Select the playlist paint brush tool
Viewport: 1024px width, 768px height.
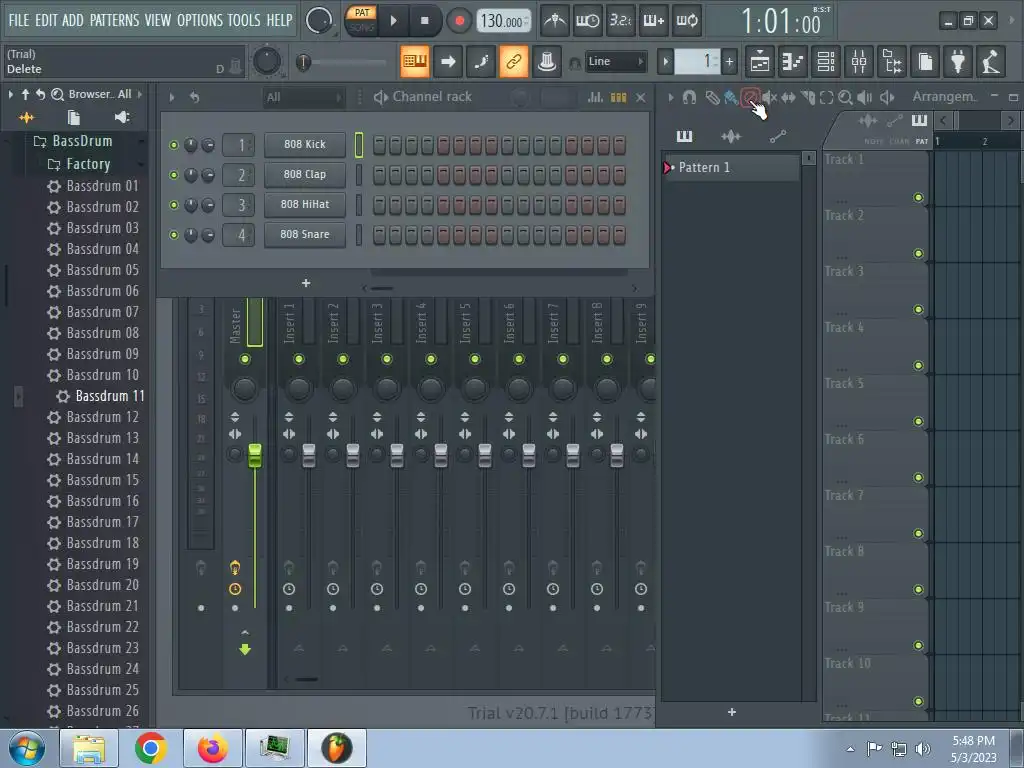click(731, 97)
